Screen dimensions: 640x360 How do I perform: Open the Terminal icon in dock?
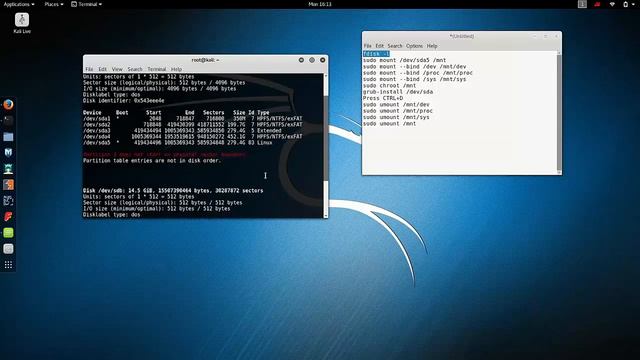coord(8,120)
